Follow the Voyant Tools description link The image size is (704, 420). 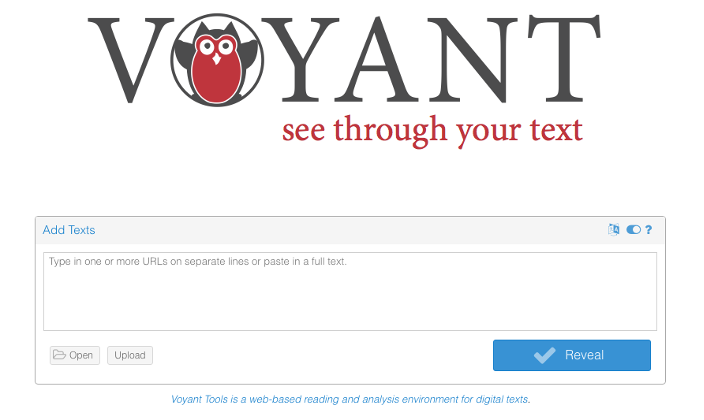[x=351, y=399]
